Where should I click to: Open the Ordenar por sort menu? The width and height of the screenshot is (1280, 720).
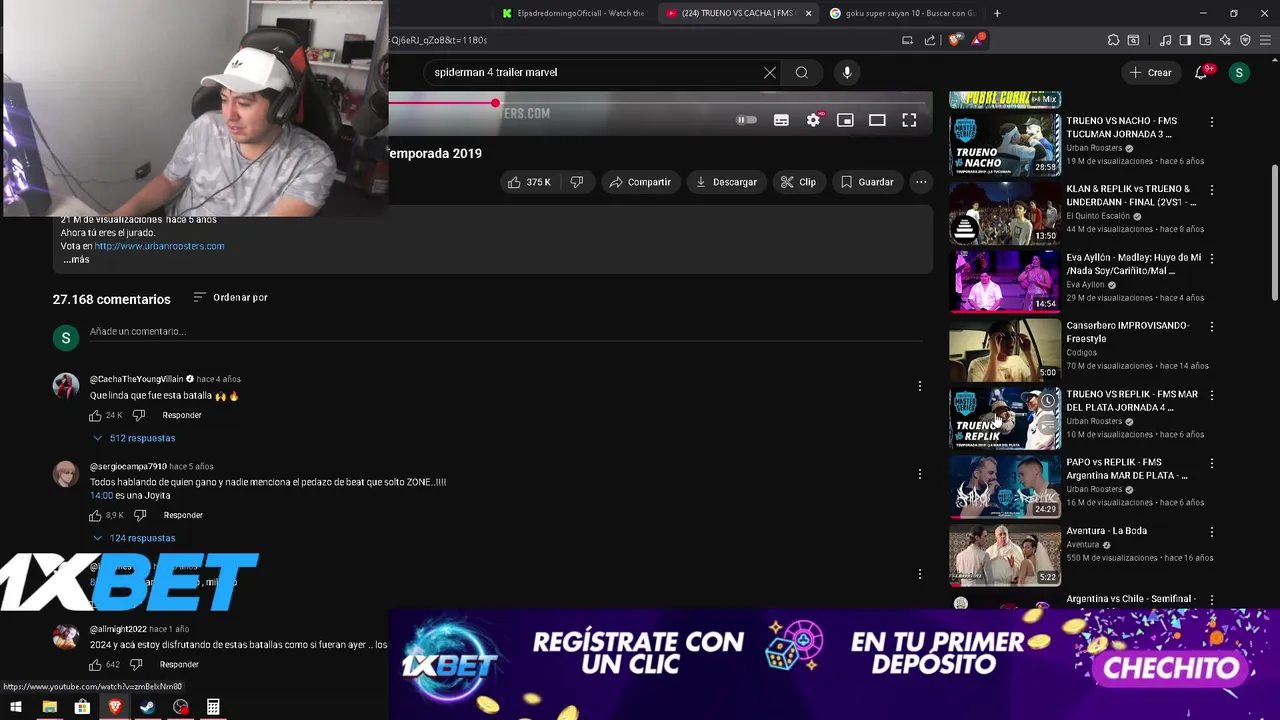click(x=230, y=297)
